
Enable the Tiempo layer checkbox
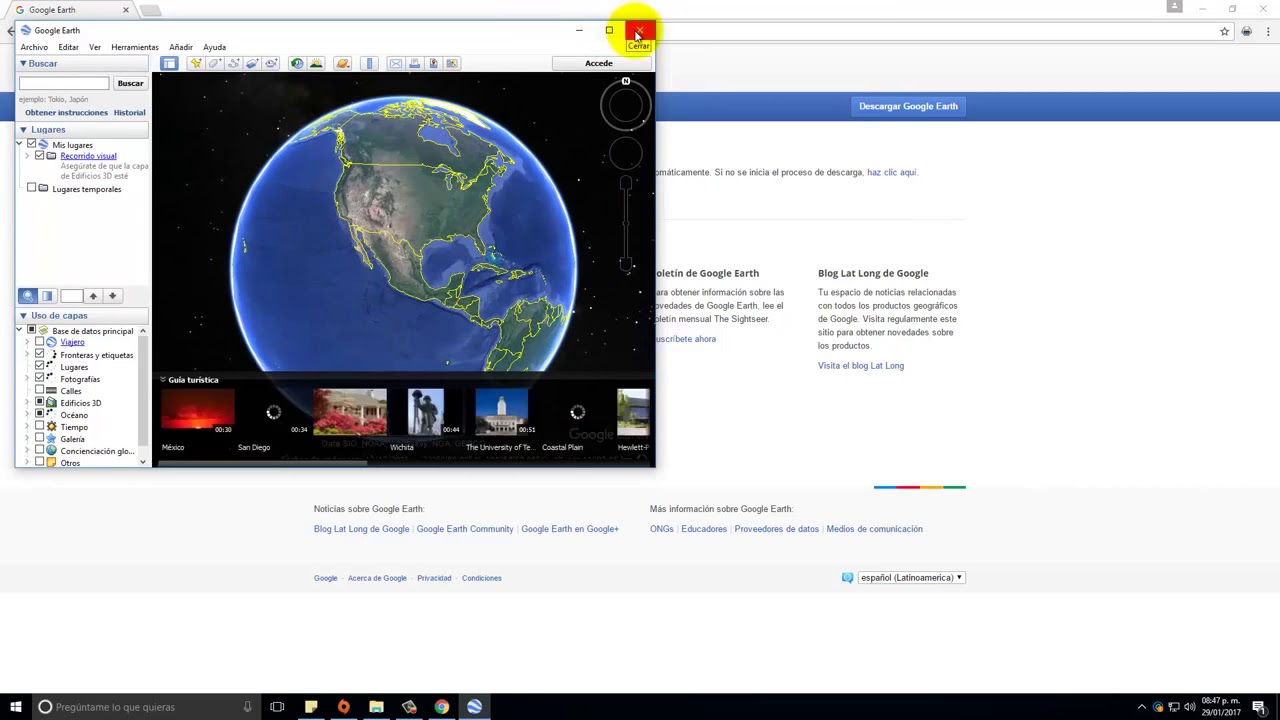point(40,426)
